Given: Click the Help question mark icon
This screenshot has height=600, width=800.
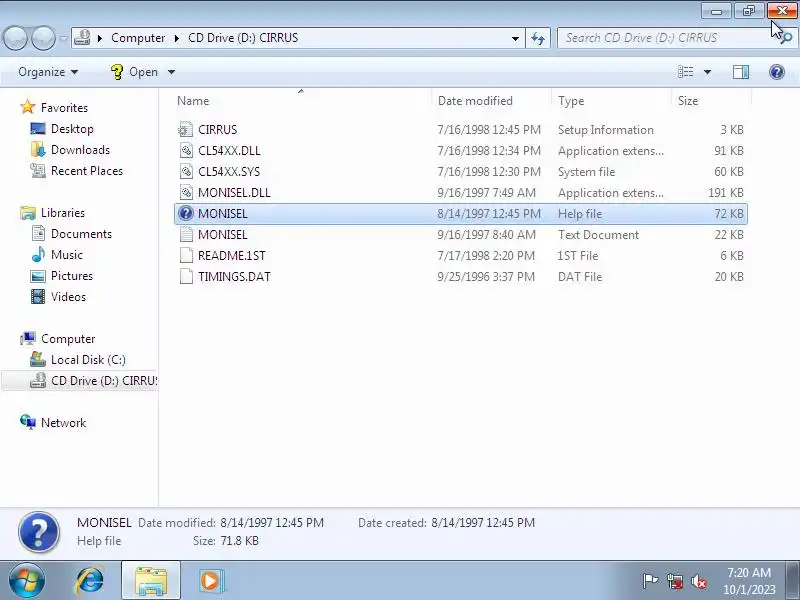Looking at the screenshot, I should pos(777,72).
